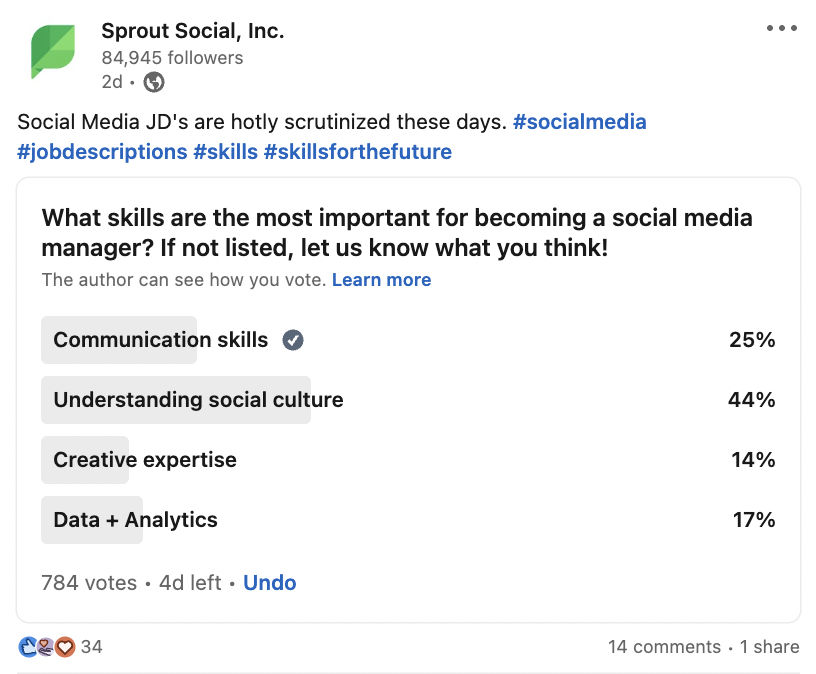816x674 pixels.
Task: Click the Sprout Social leaf logo
Action: [x=53, y=52]
